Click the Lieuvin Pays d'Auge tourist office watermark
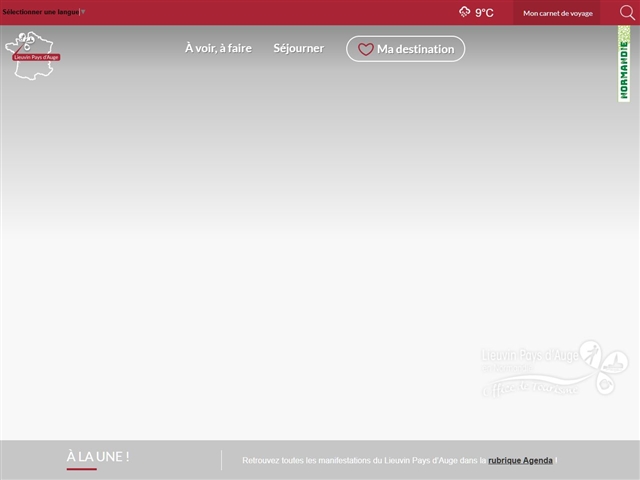This screenshot has width=640, height=480. coord(553,369)
